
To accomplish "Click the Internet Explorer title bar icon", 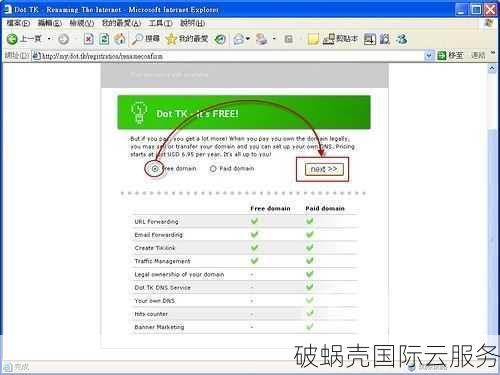I will tap(7, 9).
